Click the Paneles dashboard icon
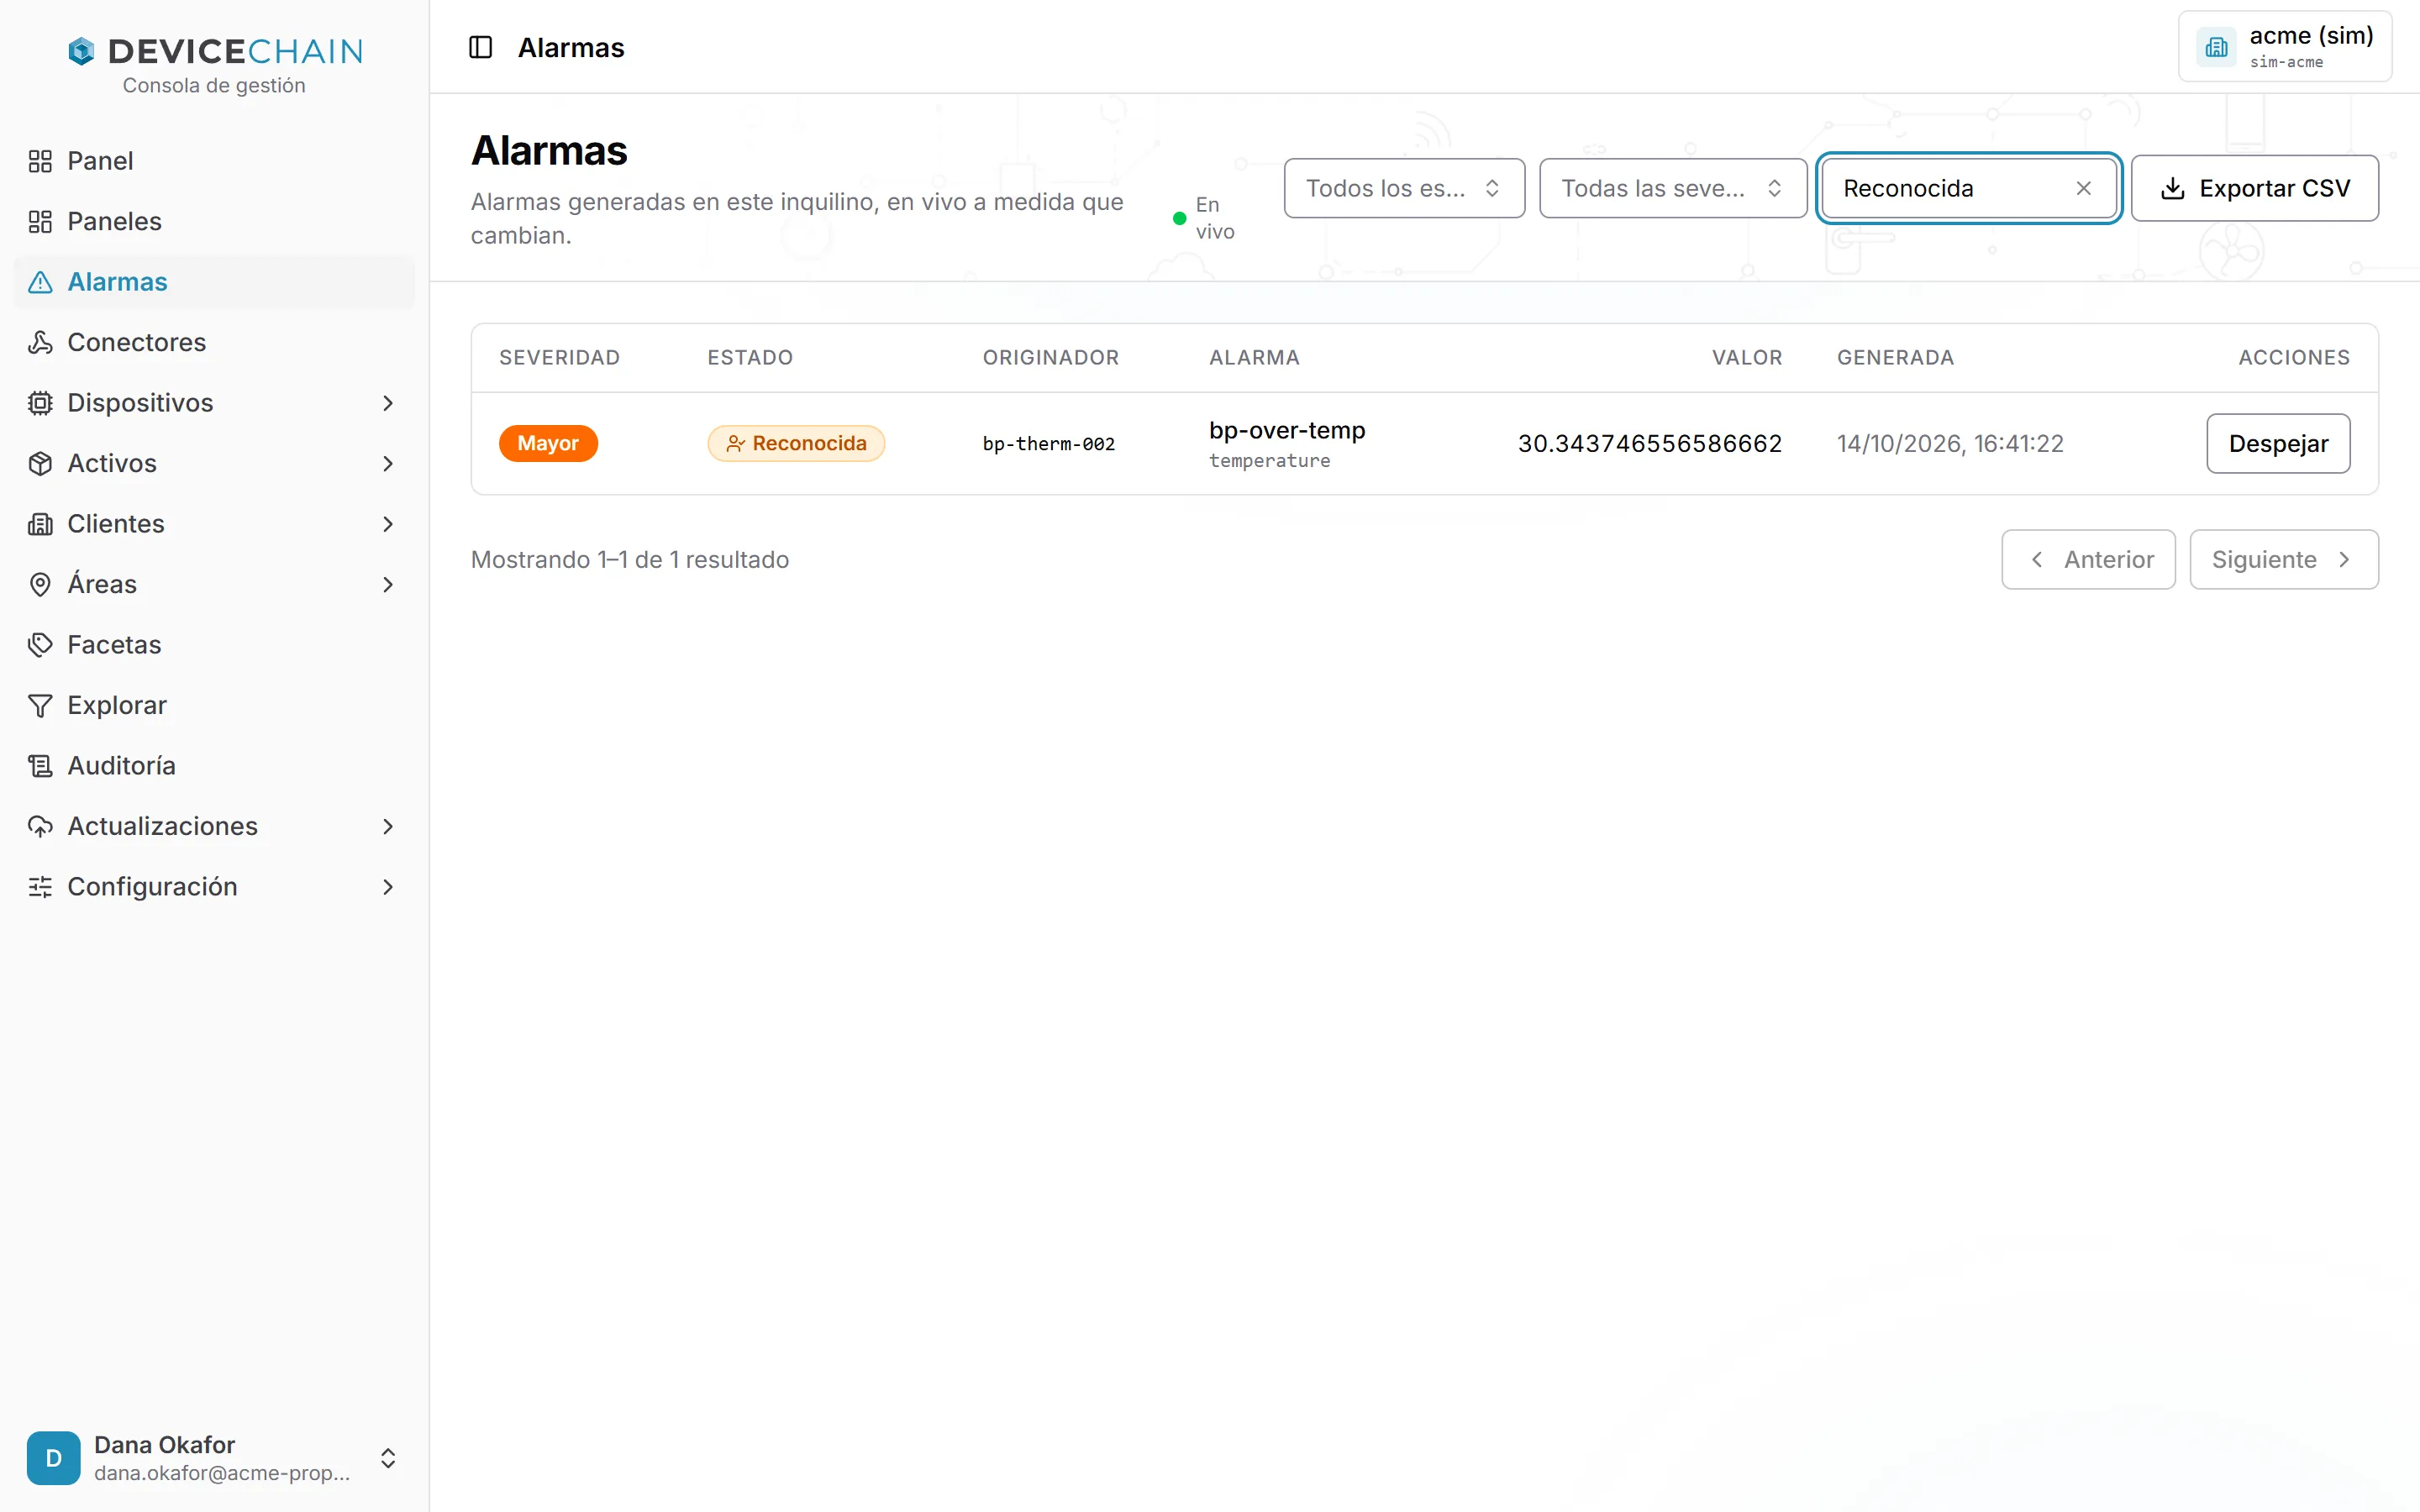Viewport: 2420px width, 1512px height. pos(40,221)
